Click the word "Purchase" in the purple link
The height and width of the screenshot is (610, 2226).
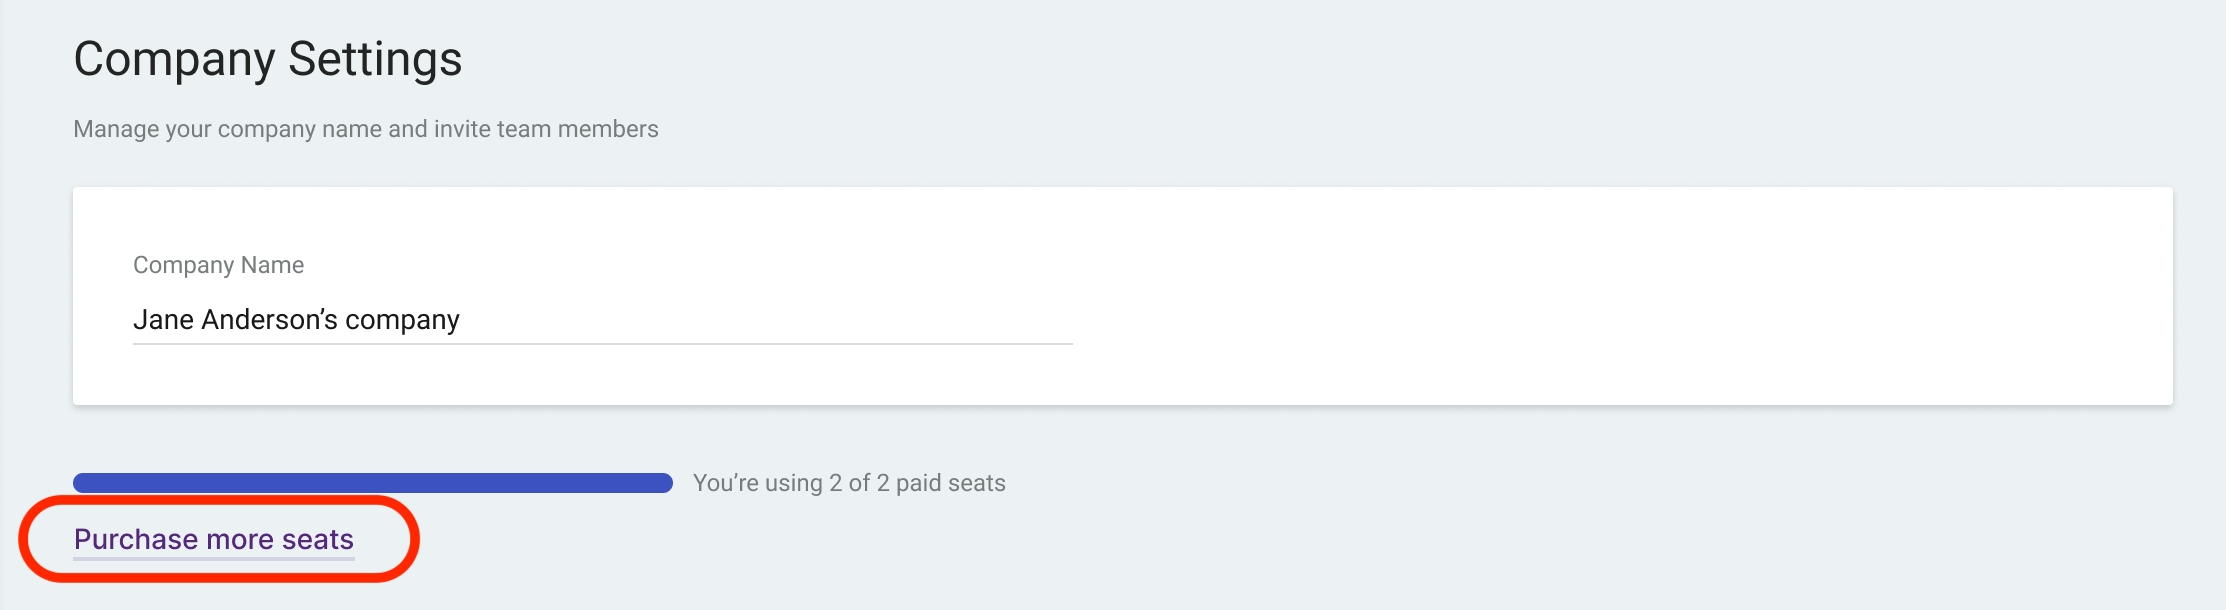[136, 539]
